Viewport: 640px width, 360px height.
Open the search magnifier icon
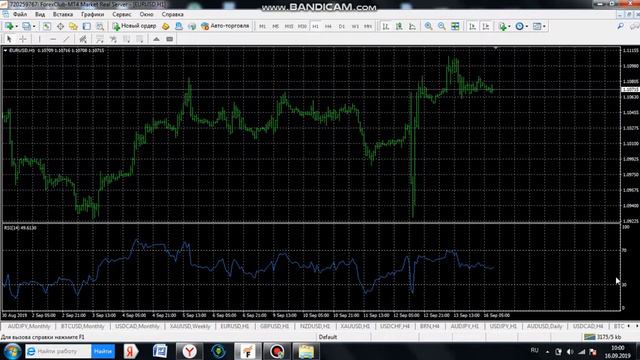click(x=620, y=26)
